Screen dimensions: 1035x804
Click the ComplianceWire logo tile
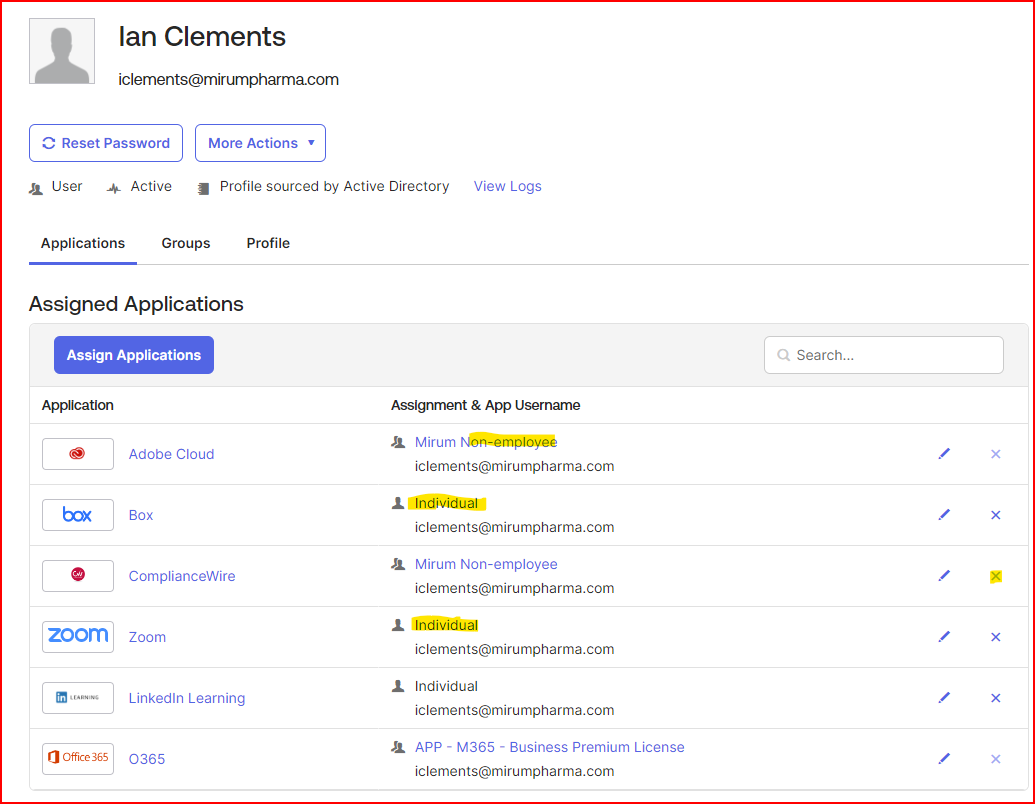tap(78, 576)
